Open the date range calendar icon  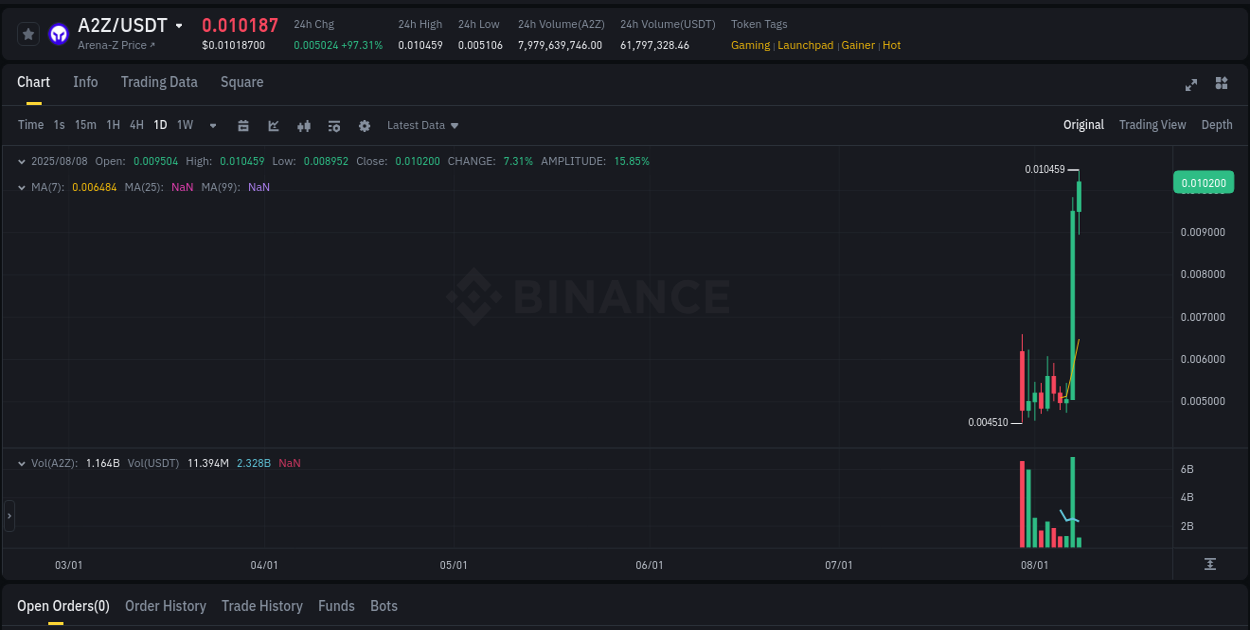tap(243, 125)
